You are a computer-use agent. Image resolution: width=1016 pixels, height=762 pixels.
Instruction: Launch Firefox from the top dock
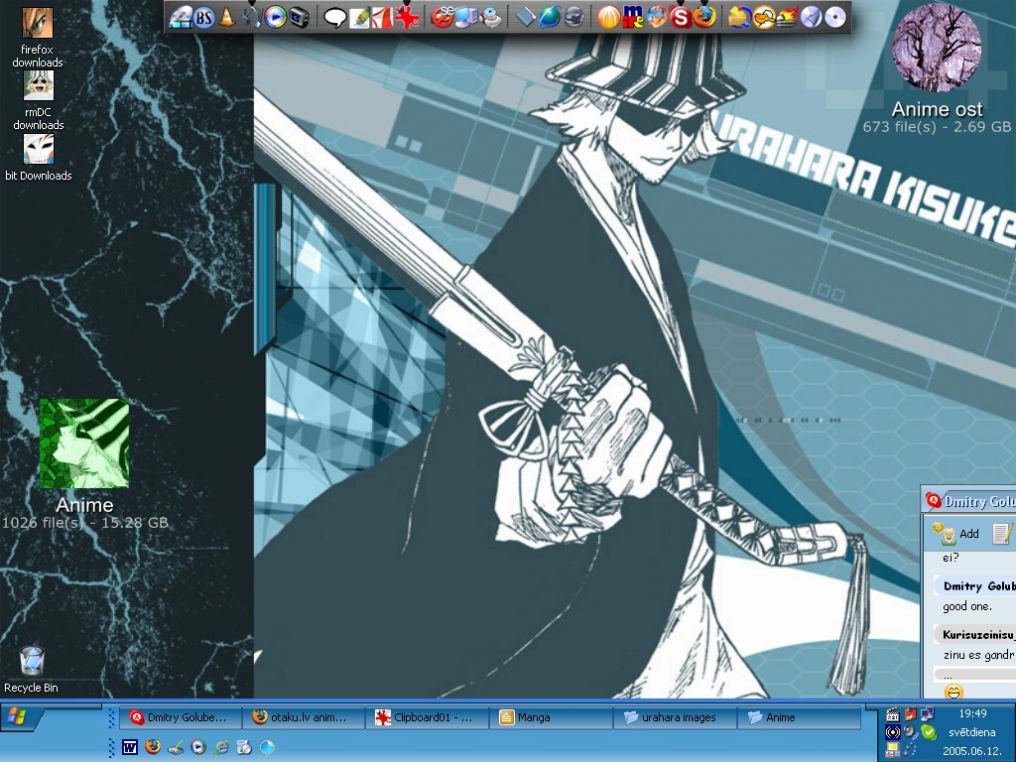point(704,17)
